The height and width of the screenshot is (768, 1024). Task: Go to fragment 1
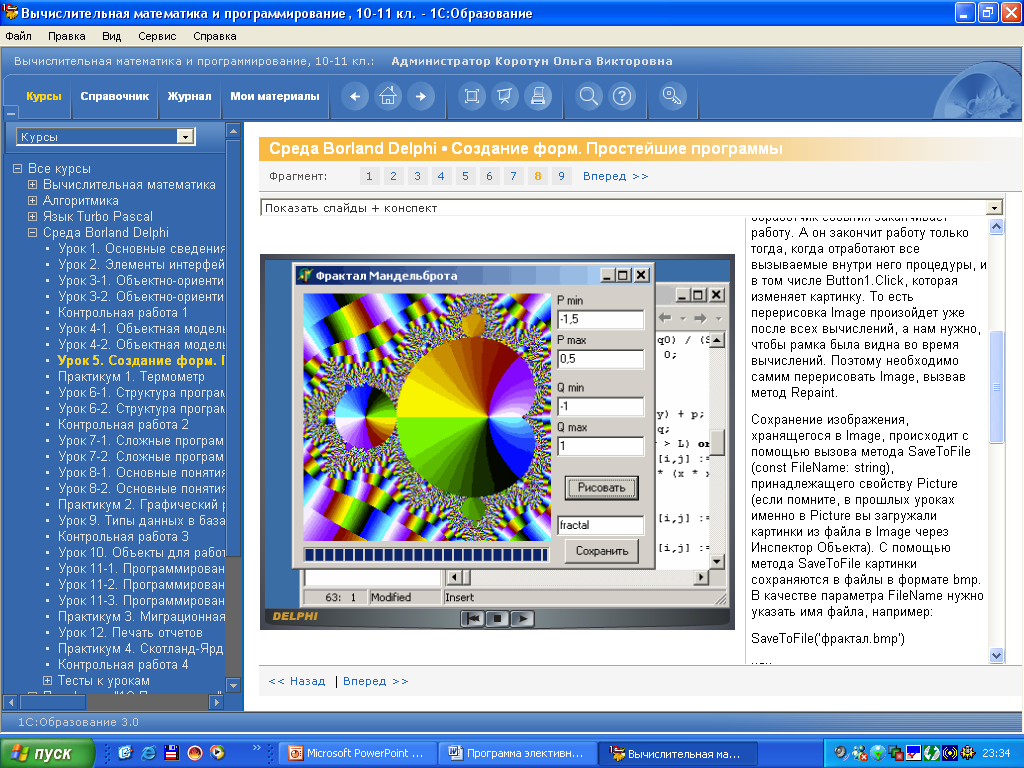(x=369, y=176)
